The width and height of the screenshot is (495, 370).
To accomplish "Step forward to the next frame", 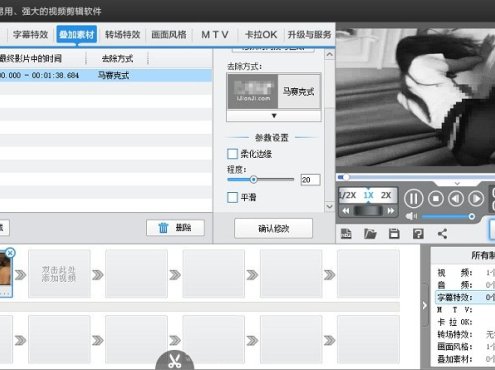I will pos(476,199).
